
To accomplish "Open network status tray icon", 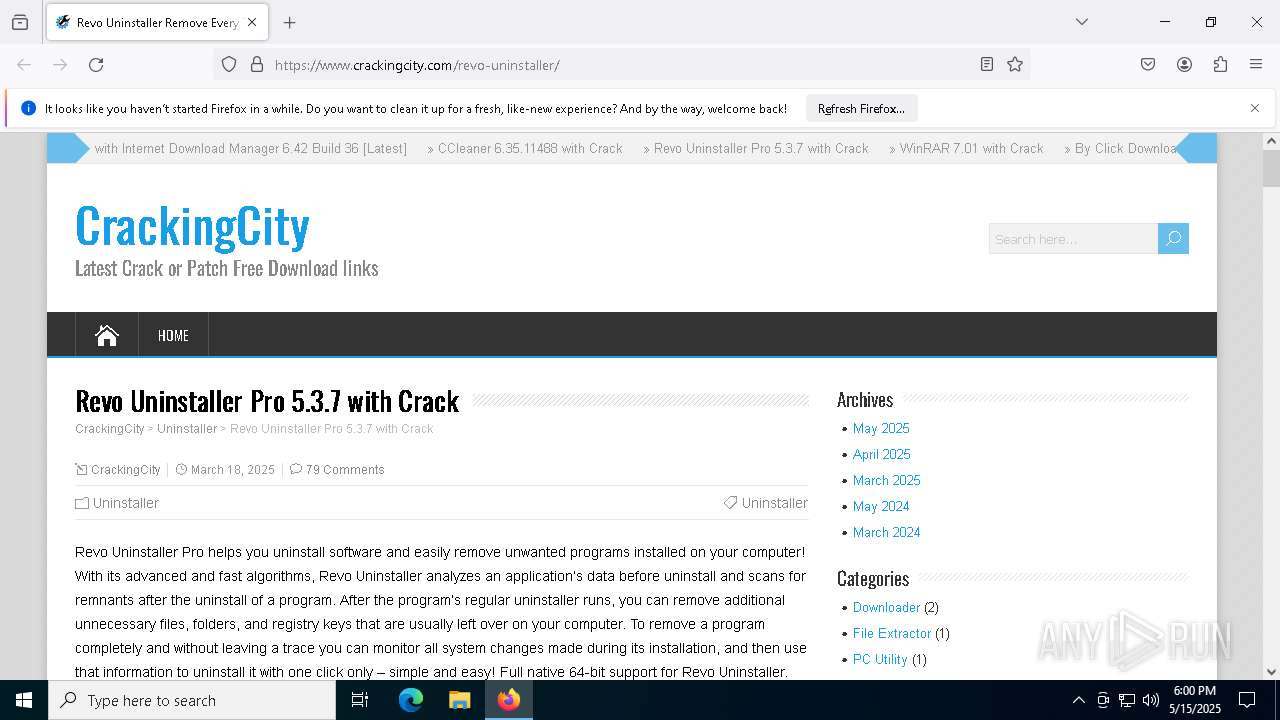I will 1127,700.
